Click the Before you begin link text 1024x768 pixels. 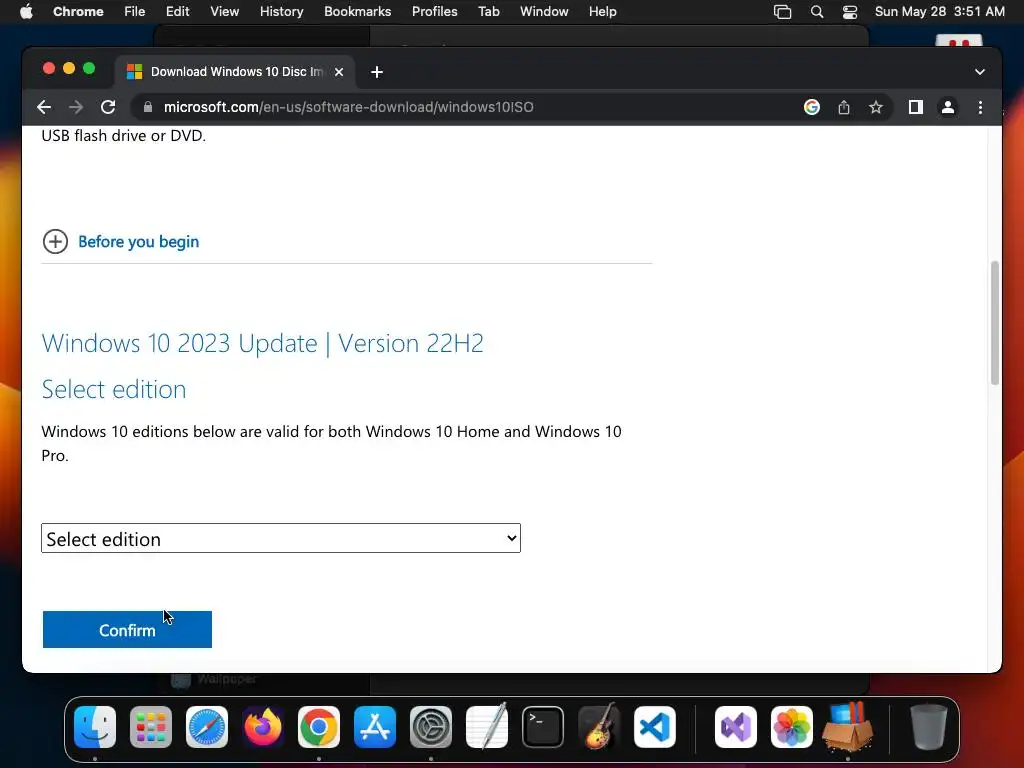(138, 242)
